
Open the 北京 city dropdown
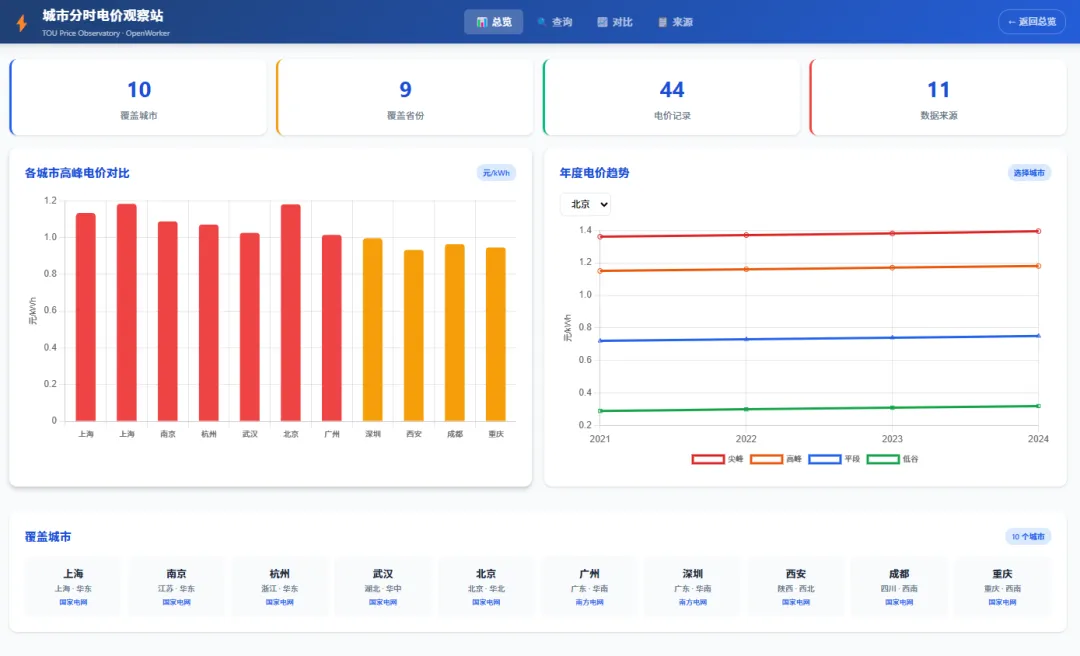coord(585,204)
